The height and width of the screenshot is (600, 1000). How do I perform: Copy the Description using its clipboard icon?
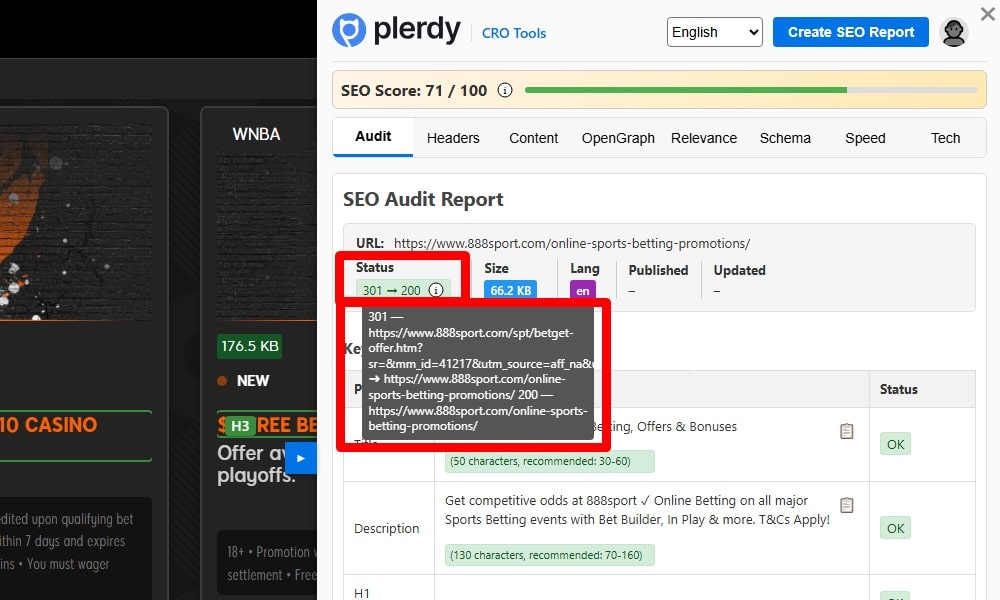[846, 505]
